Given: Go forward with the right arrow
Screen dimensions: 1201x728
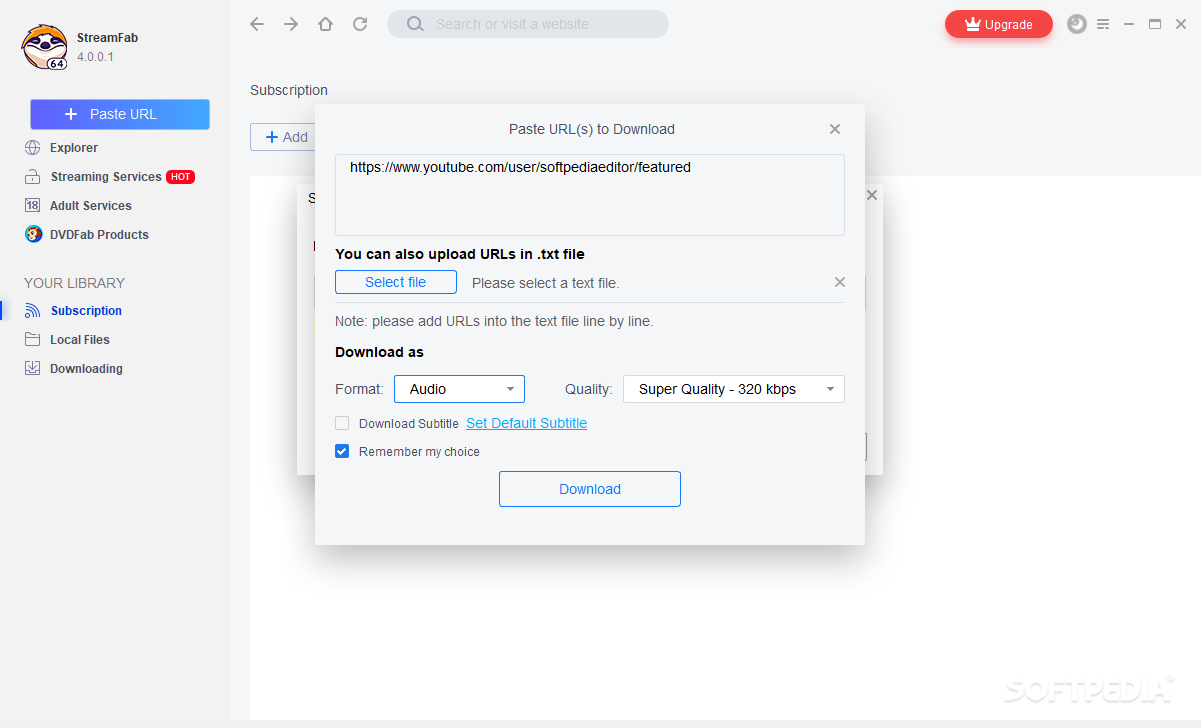Looking at the screenshot, I should (291, 24).
